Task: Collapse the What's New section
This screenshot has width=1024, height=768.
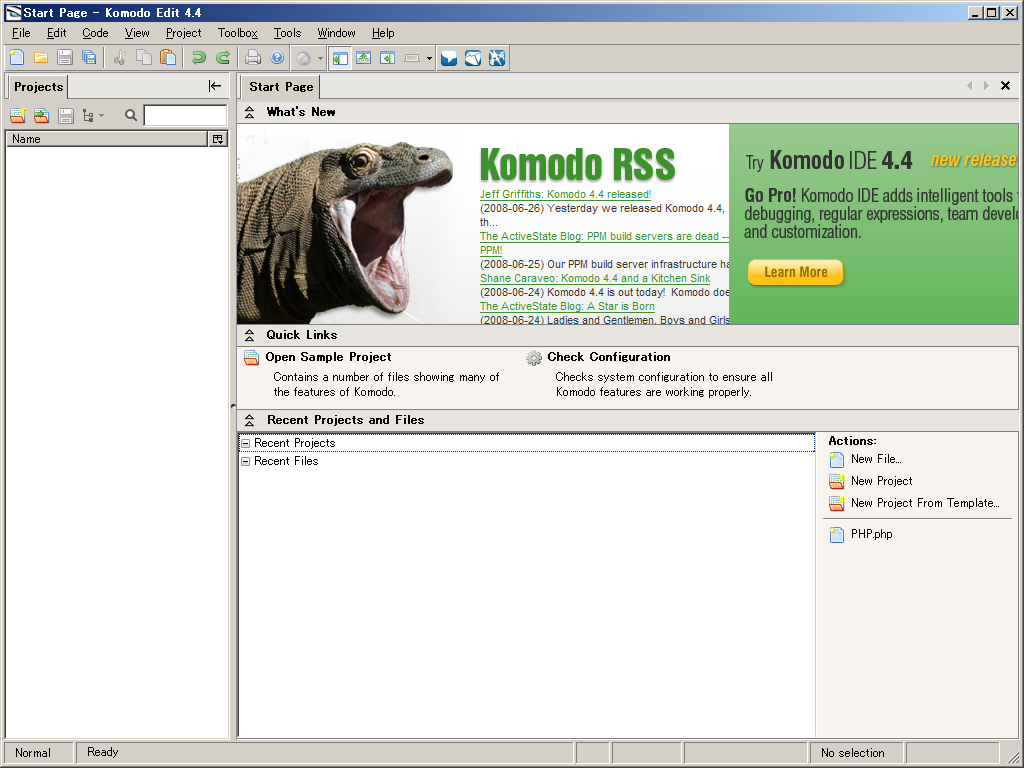Action: click(x=249, y=112)
